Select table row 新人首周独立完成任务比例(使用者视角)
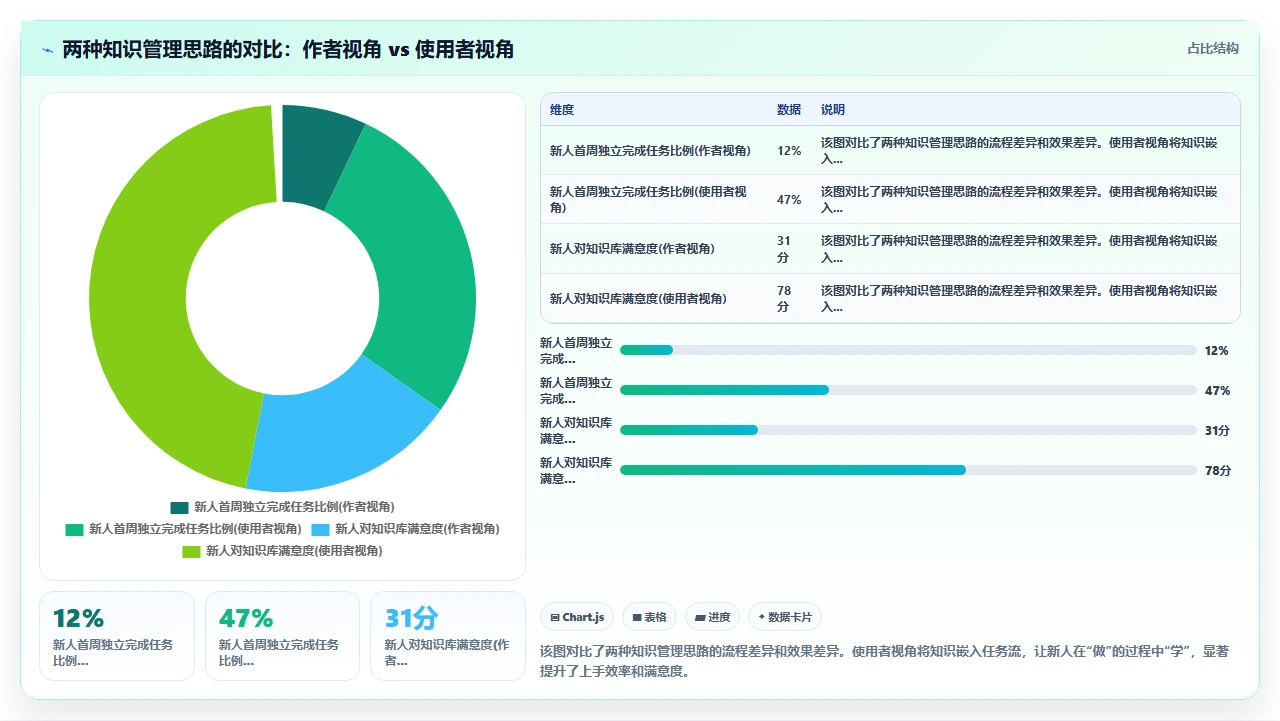 coord(890,199)
